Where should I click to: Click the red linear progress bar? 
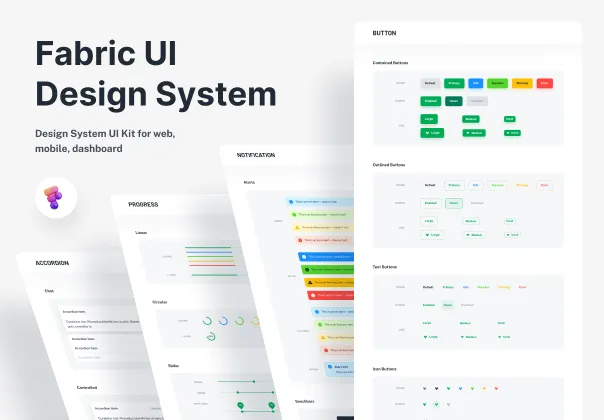[212, 265]
